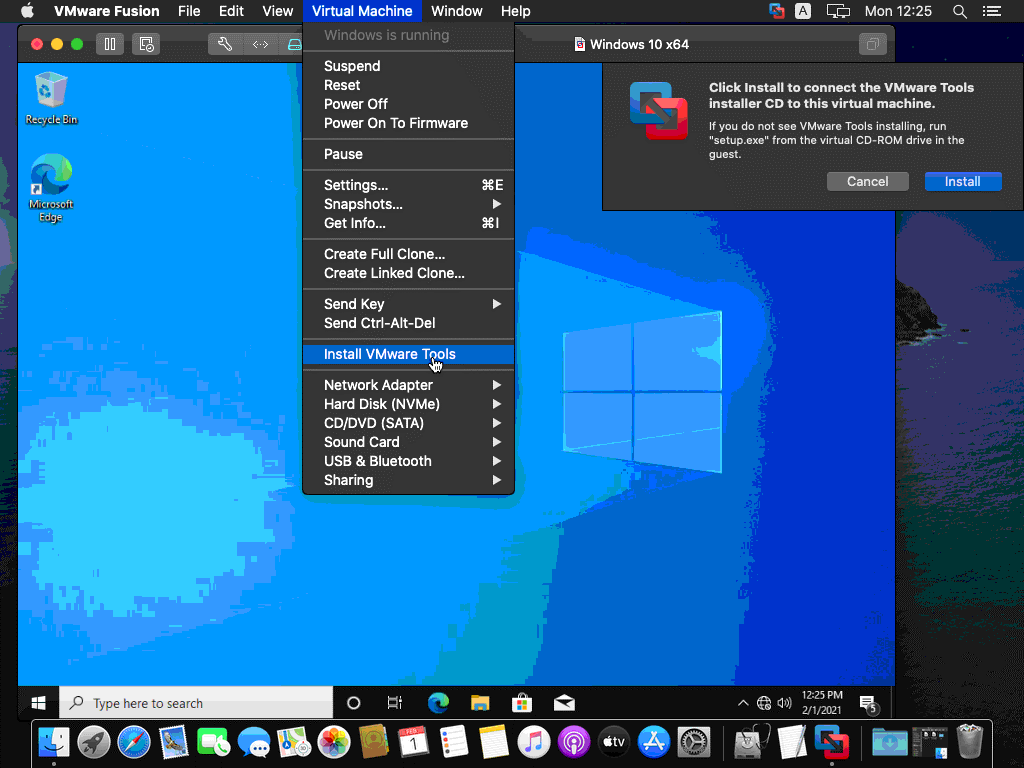Viewport: 1024px width, 768px height.
Task: Toggle the hidden icons arrow in the system tray
Action: tap(743, 702)
